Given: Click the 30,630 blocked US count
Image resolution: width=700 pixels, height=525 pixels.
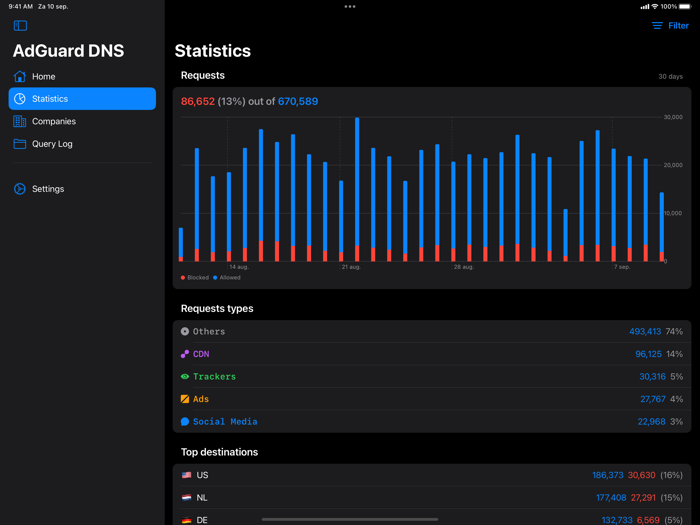Looking at the screenshot, I should (x=642, y=475).
